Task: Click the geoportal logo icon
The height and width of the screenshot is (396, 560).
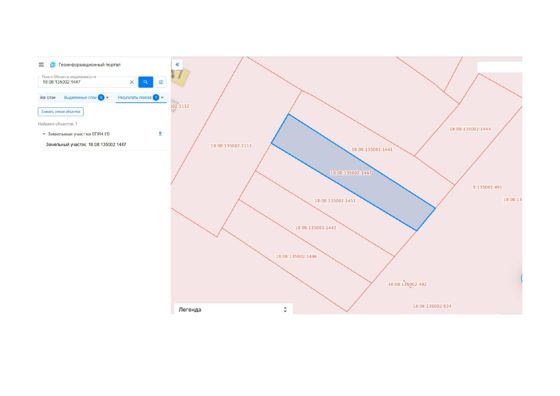Action: coord(53,65)
